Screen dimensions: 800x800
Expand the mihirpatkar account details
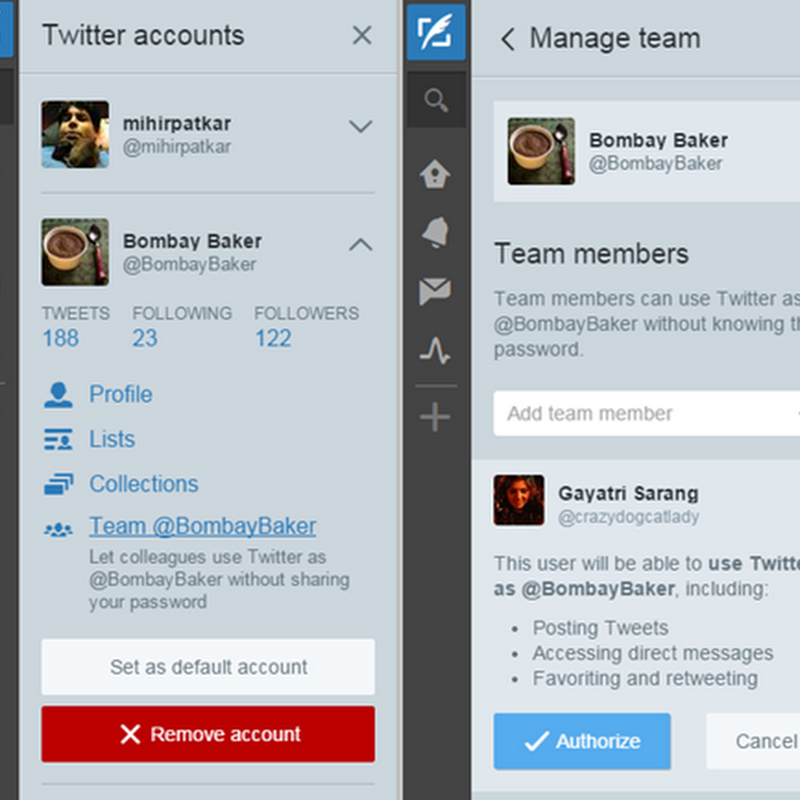[x=361, y=126]
